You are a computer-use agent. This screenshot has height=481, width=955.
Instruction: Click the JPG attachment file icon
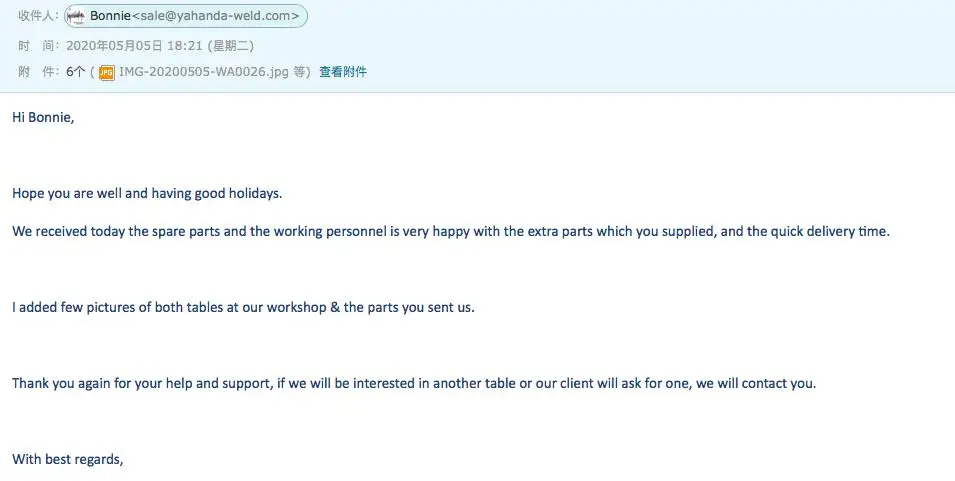(x=107, y=72)
